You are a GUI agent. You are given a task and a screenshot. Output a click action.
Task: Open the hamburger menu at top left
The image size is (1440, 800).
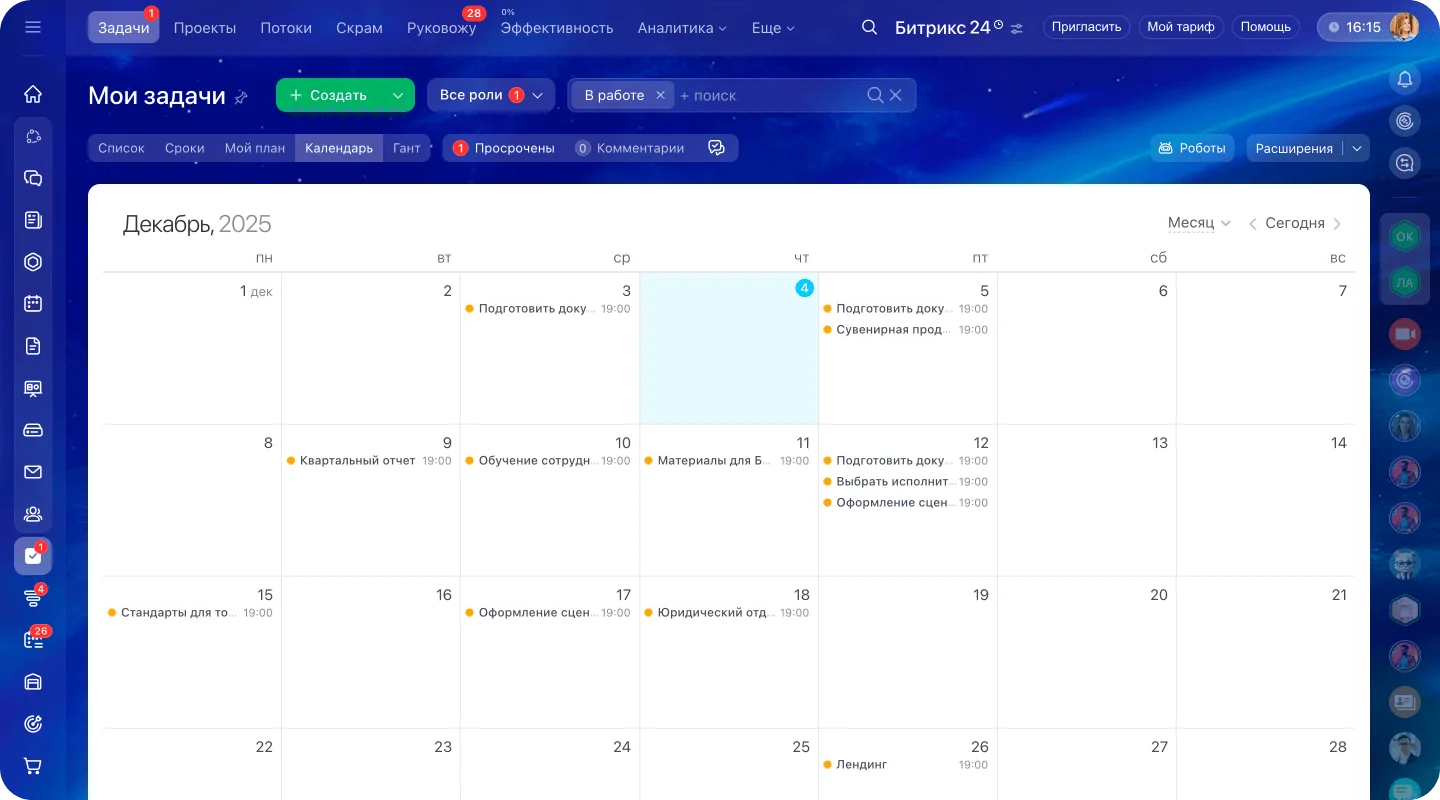[x=33, y=27]
